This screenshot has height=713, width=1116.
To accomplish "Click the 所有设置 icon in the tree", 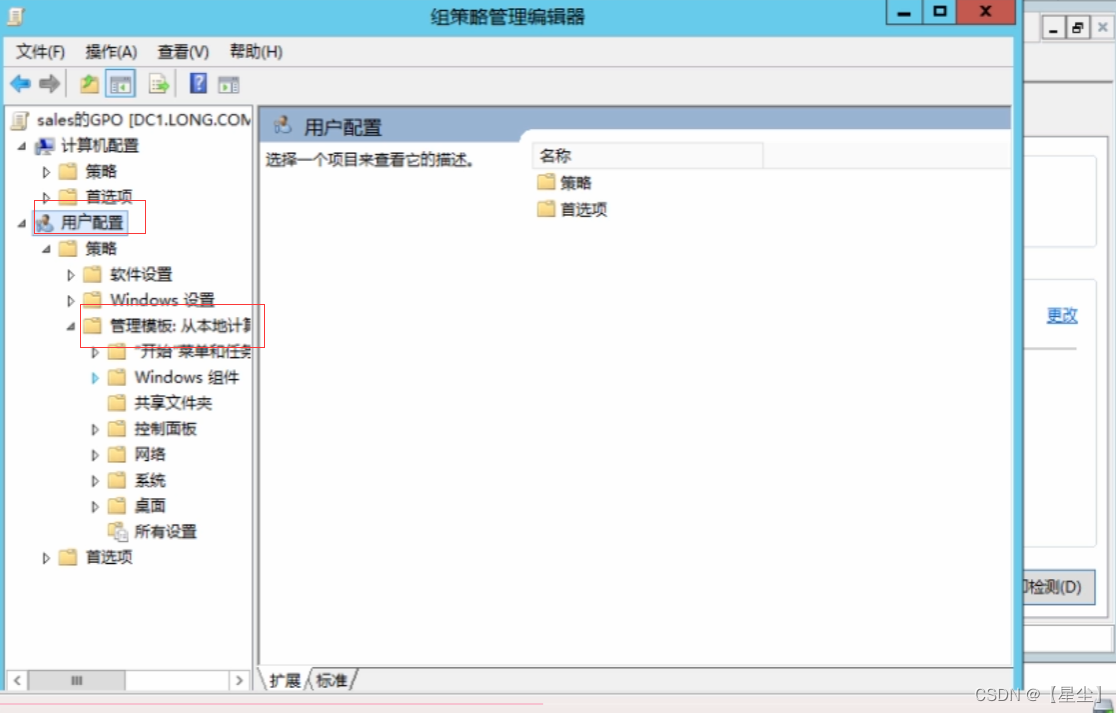I will [117, 532].
